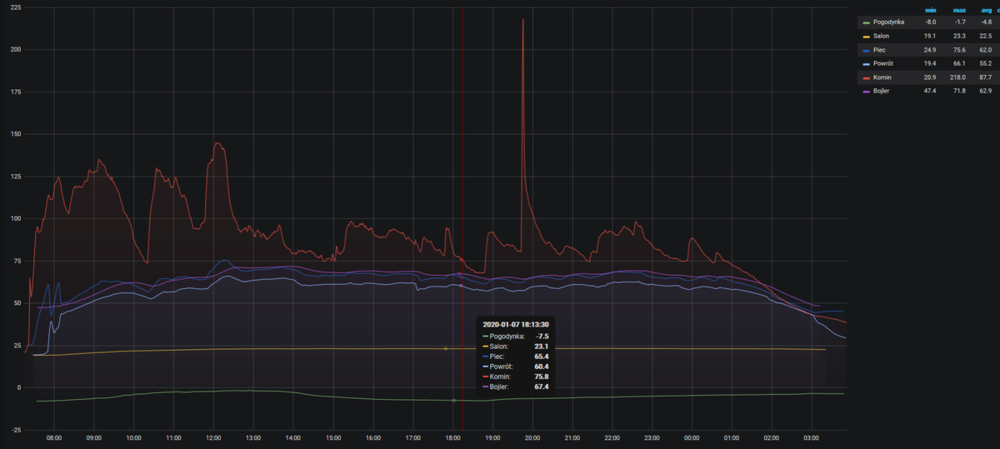Change the light blue Powrót series color
The width and height of the screenshot is (1000, 449).
point(865,63)
